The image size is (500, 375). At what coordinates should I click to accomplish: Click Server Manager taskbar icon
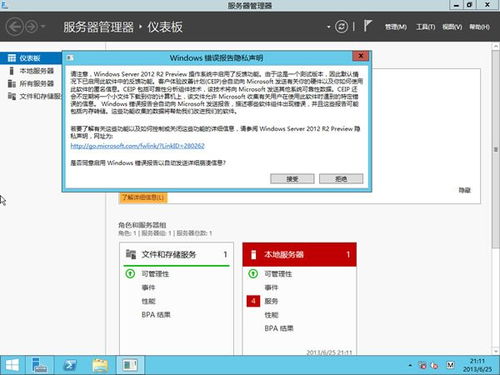point(40,366)
